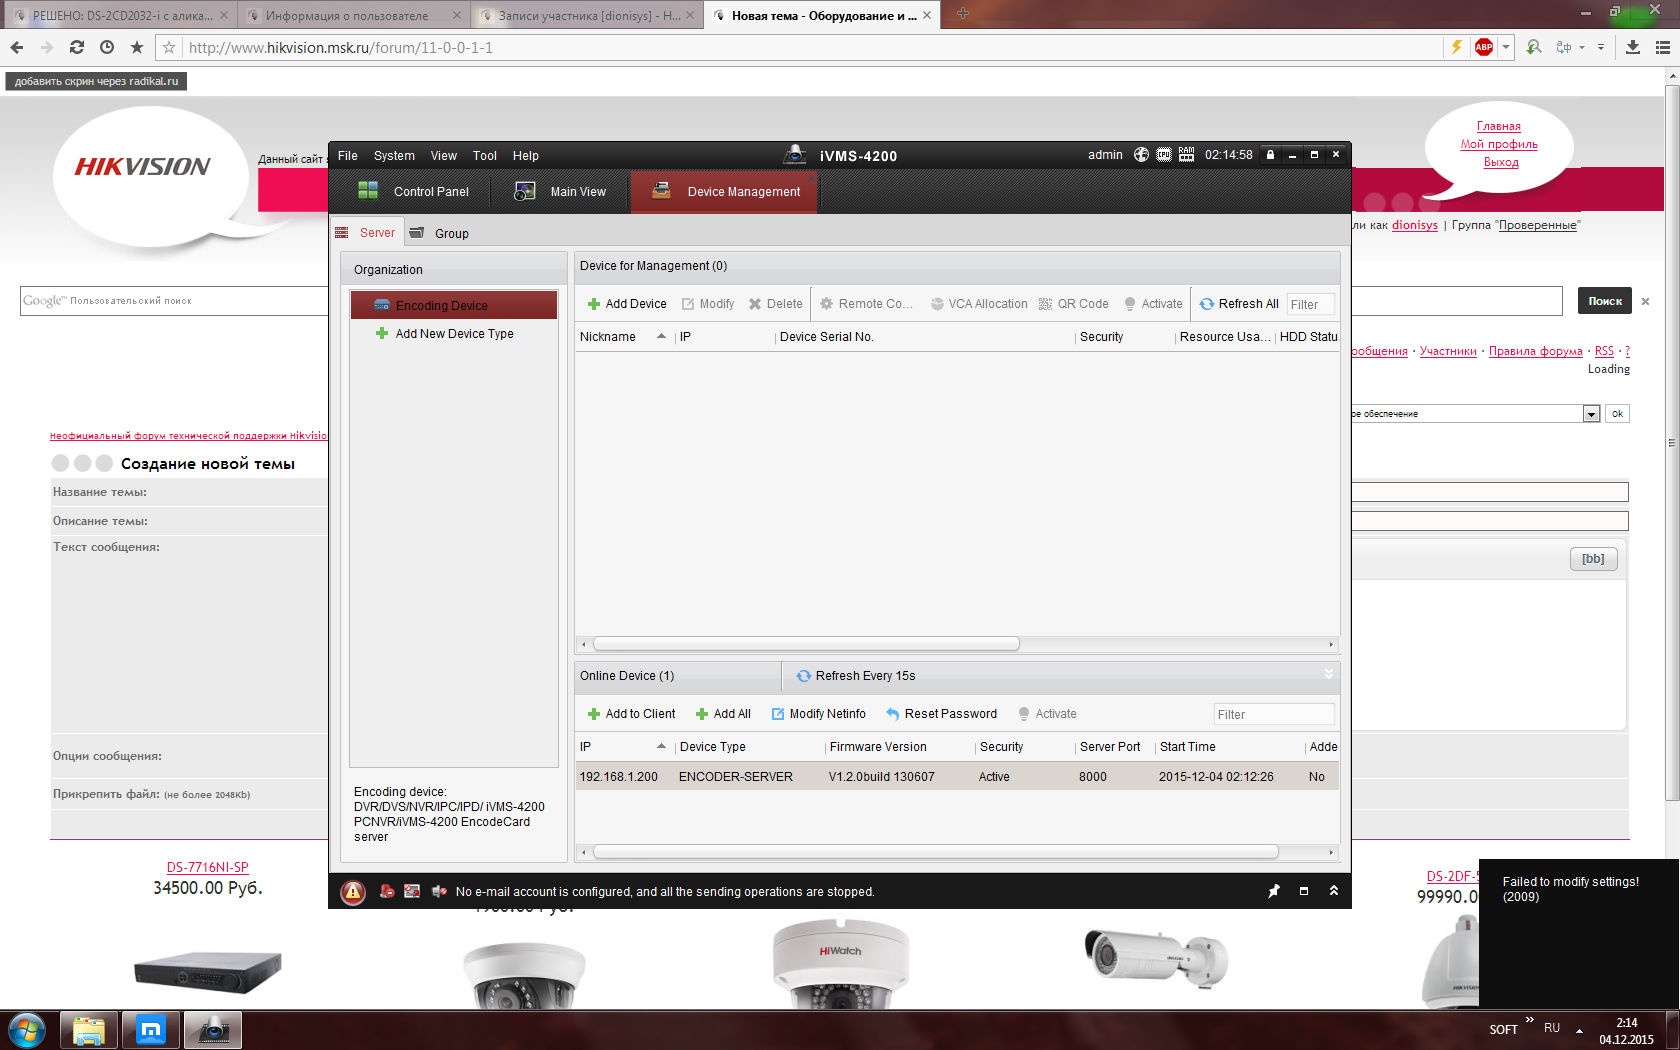Screen dimensions: 1680x1050
Task: Open the Control Panel tab
Action: (413, 192)
